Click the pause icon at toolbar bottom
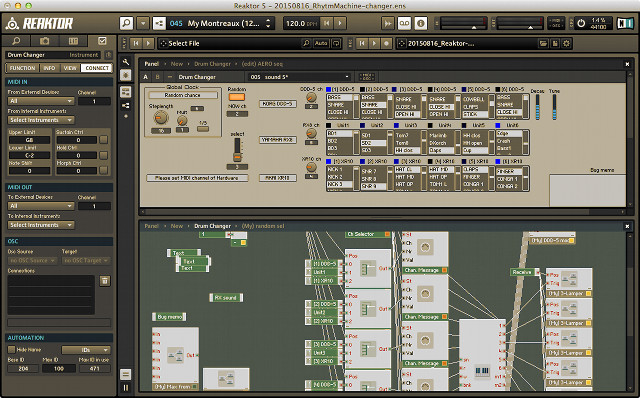This screenshot has width=640, height=398. coord(126,387)
